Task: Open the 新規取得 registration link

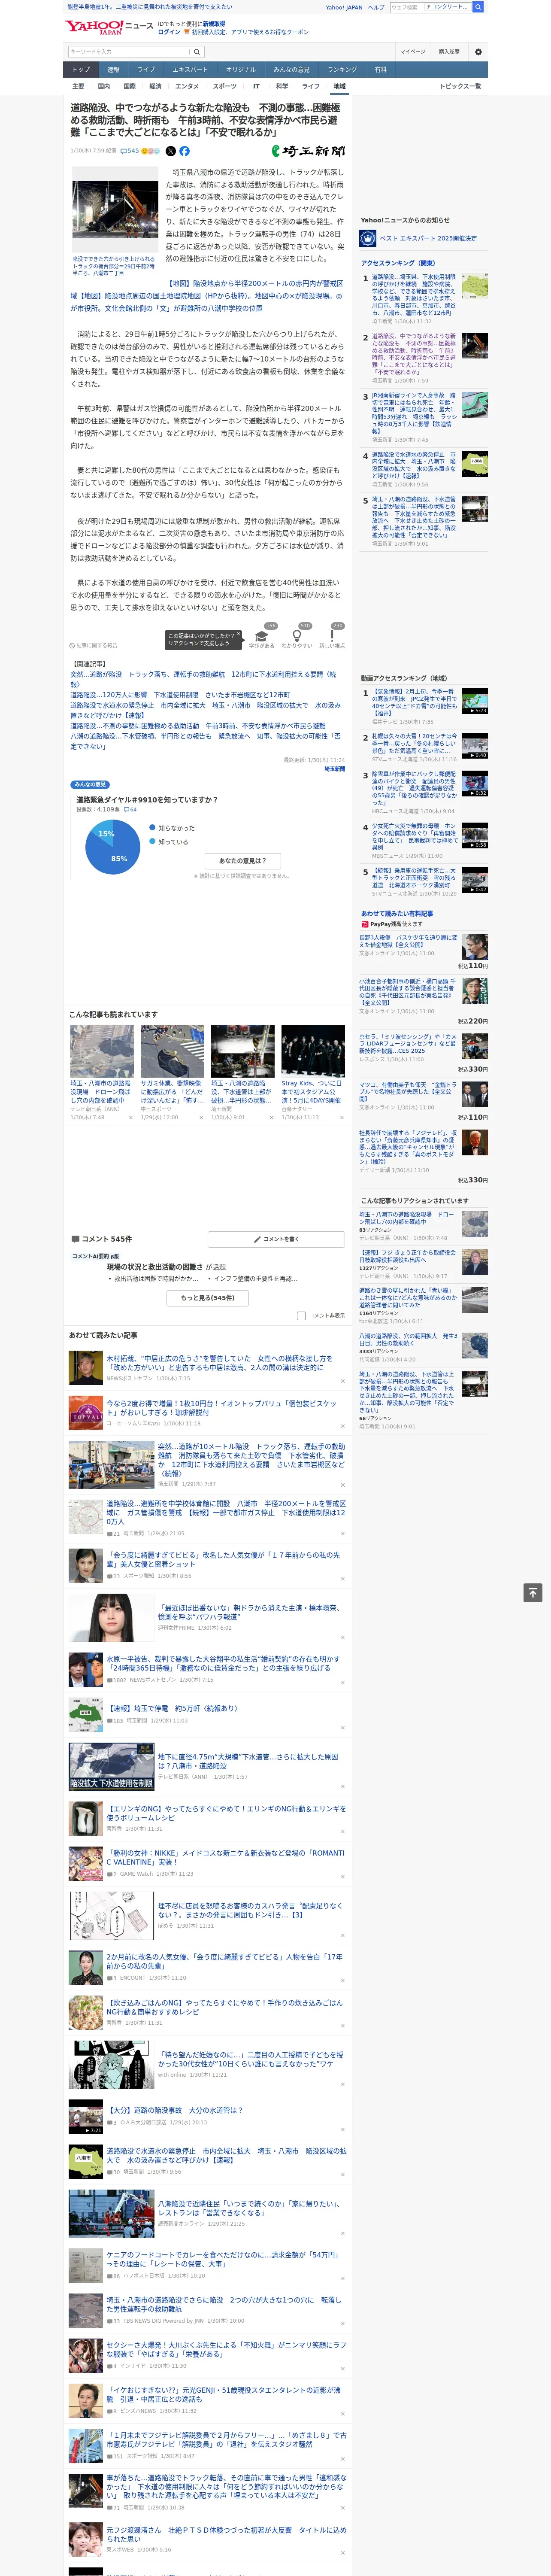Action: pyautogui.click(x=214, y=24)
